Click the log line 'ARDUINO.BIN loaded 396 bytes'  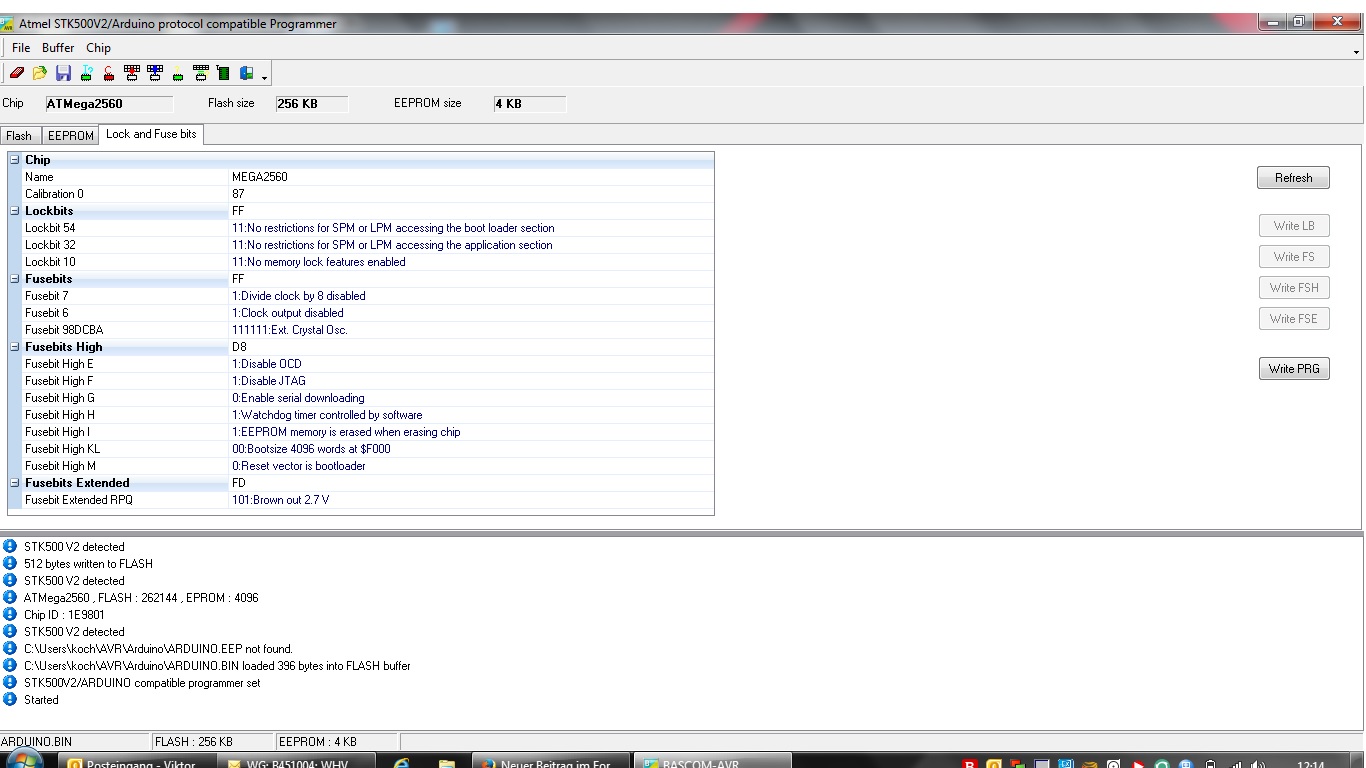(x=217, y=665)
